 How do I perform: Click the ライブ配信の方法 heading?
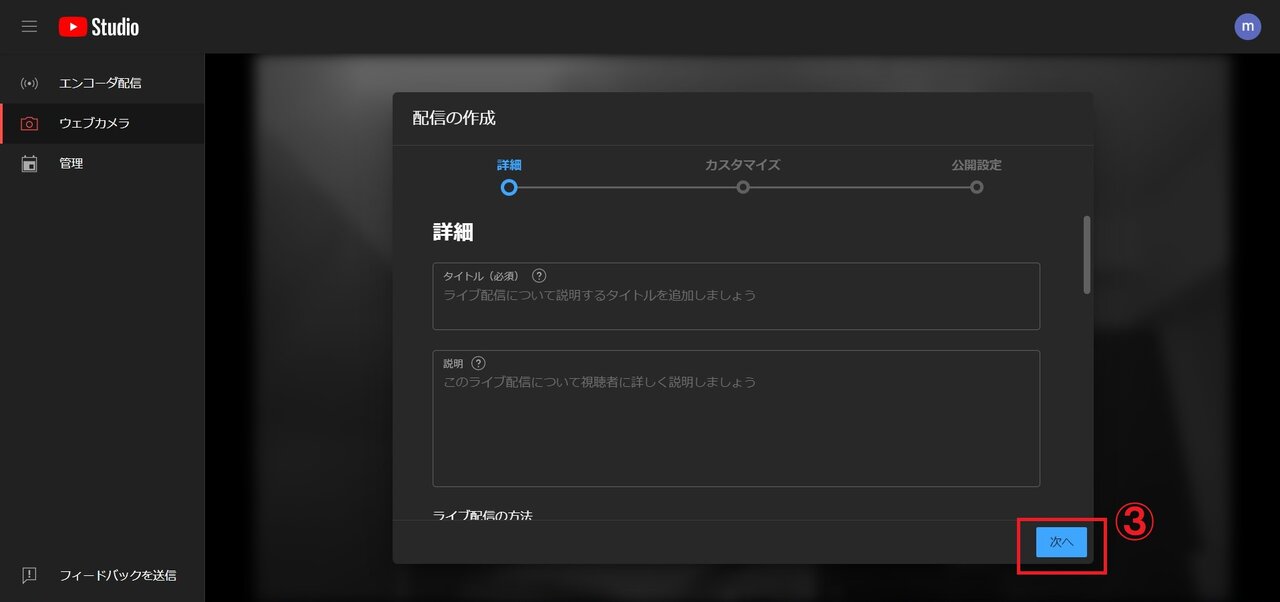coord(483,515)
